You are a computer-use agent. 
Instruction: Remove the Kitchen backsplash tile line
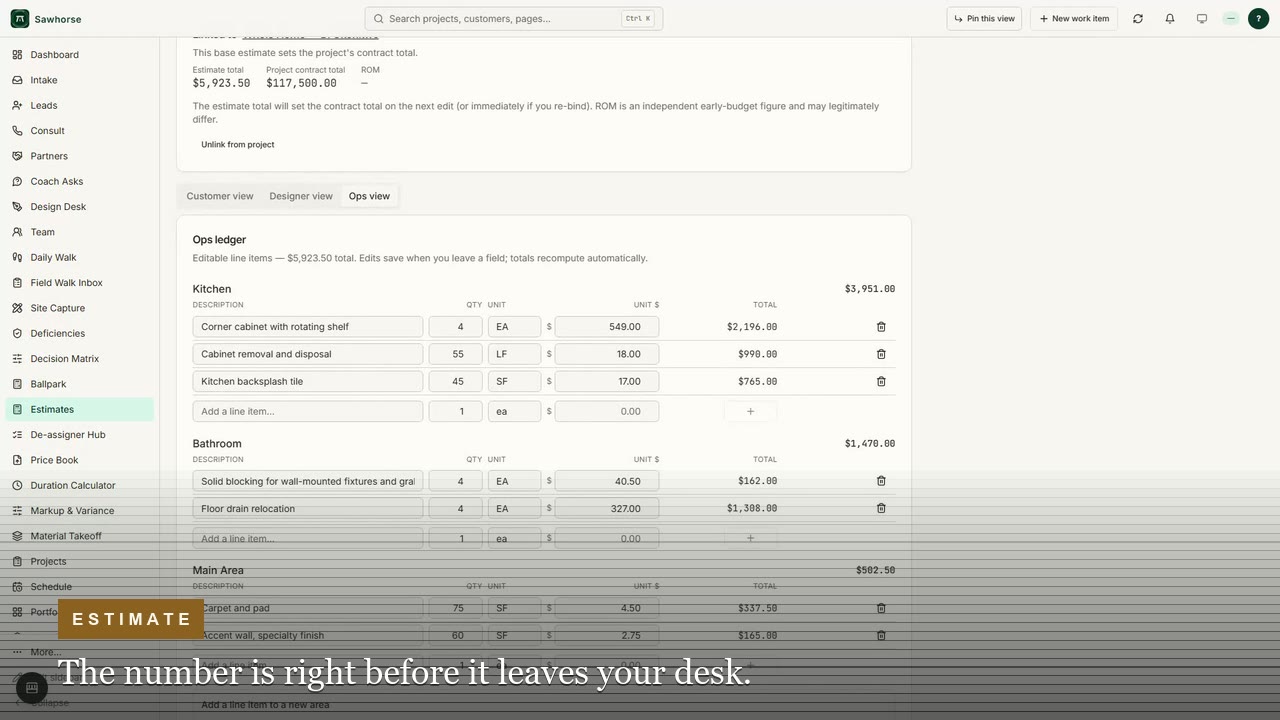point(881,381)
